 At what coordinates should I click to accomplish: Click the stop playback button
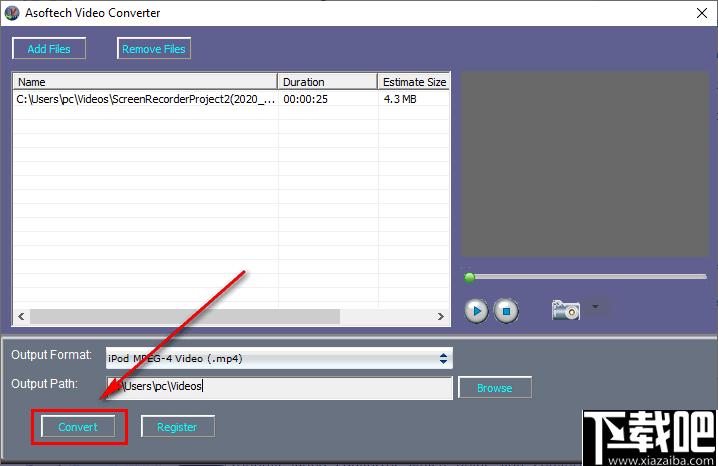point(506,311)
